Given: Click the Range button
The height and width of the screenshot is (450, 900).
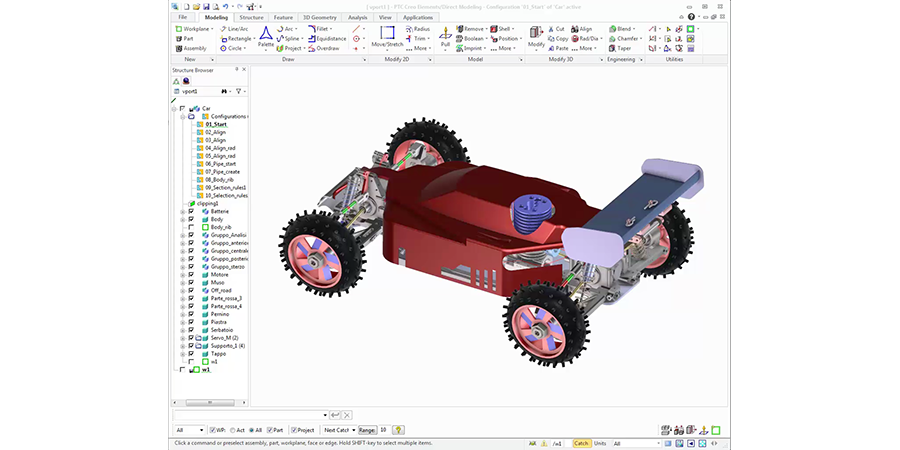Looking at the screenshot, I should (367, 429).
